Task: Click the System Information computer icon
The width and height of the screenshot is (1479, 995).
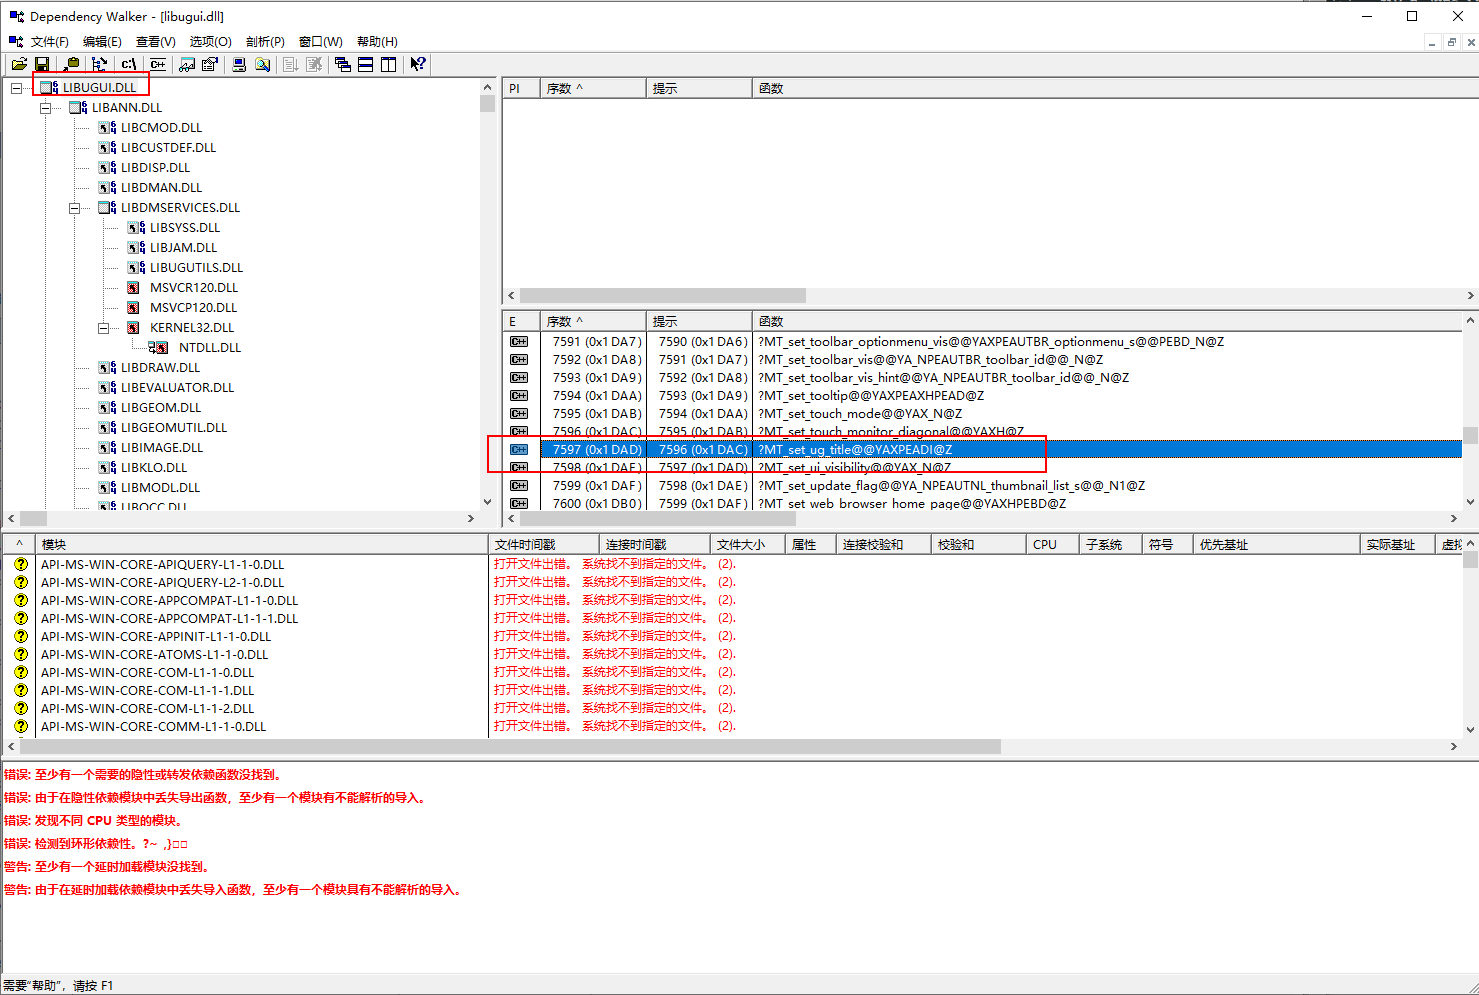Action: tap(239, 64)
